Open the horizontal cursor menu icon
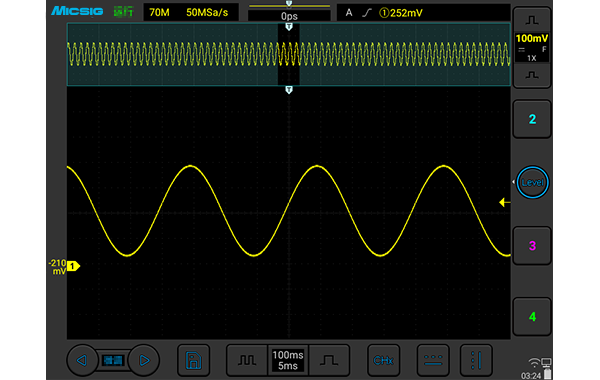Screen dimensions: 600x380 pyautogui.click(x=433, y=360)
